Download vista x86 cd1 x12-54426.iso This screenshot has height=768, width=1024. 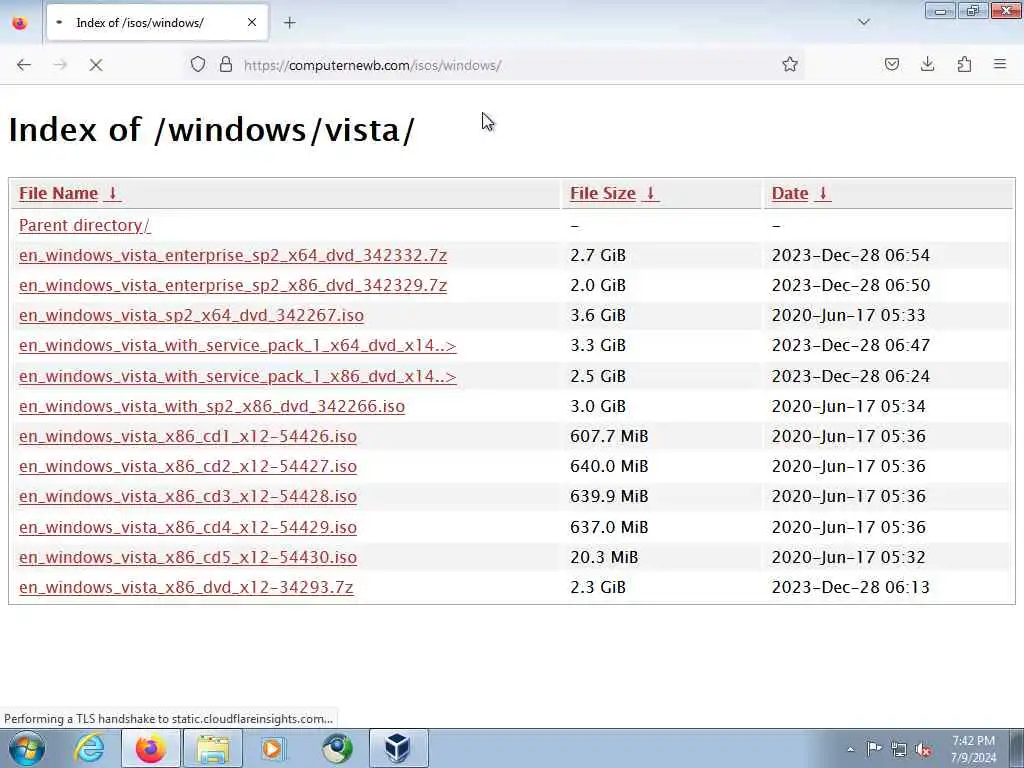click(x=187, y=436)
